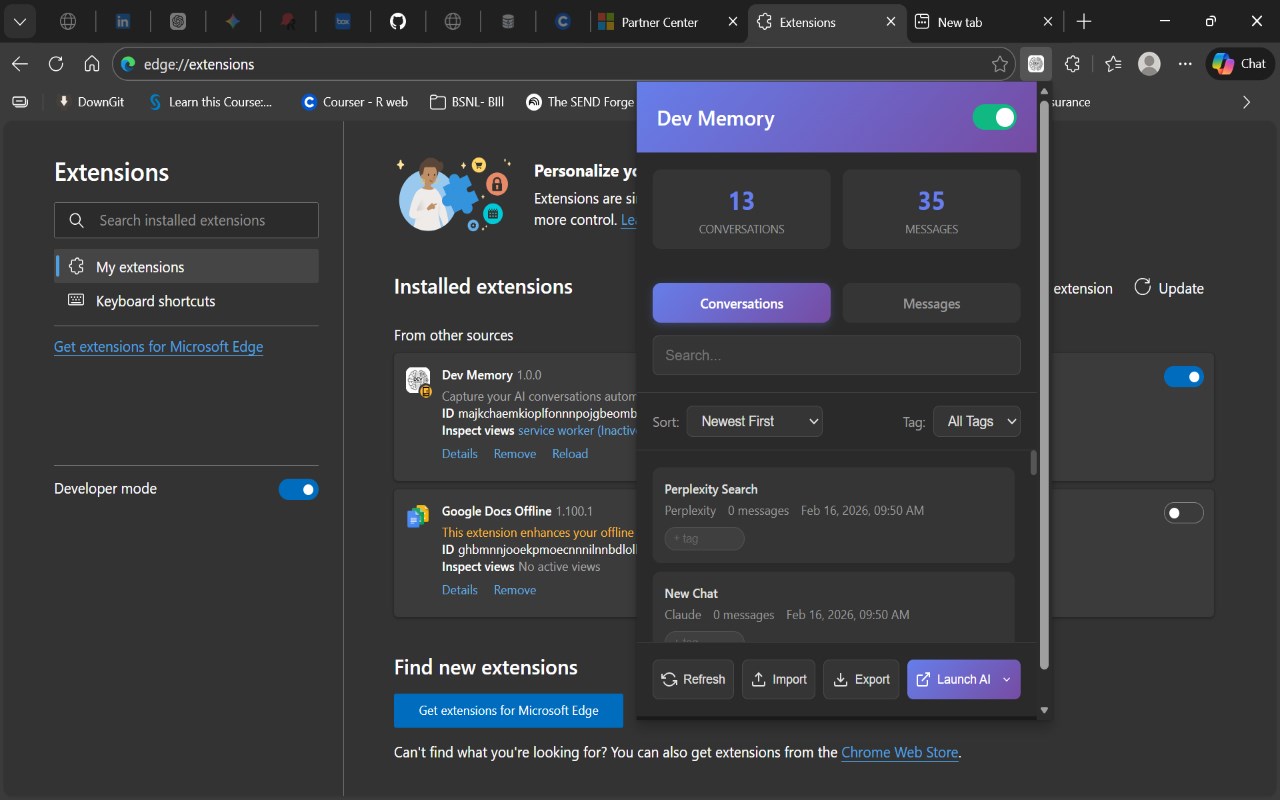Toggle the Dev Memory popup master switch
This screenshot has height=800, width=1280.
(994, 118)
